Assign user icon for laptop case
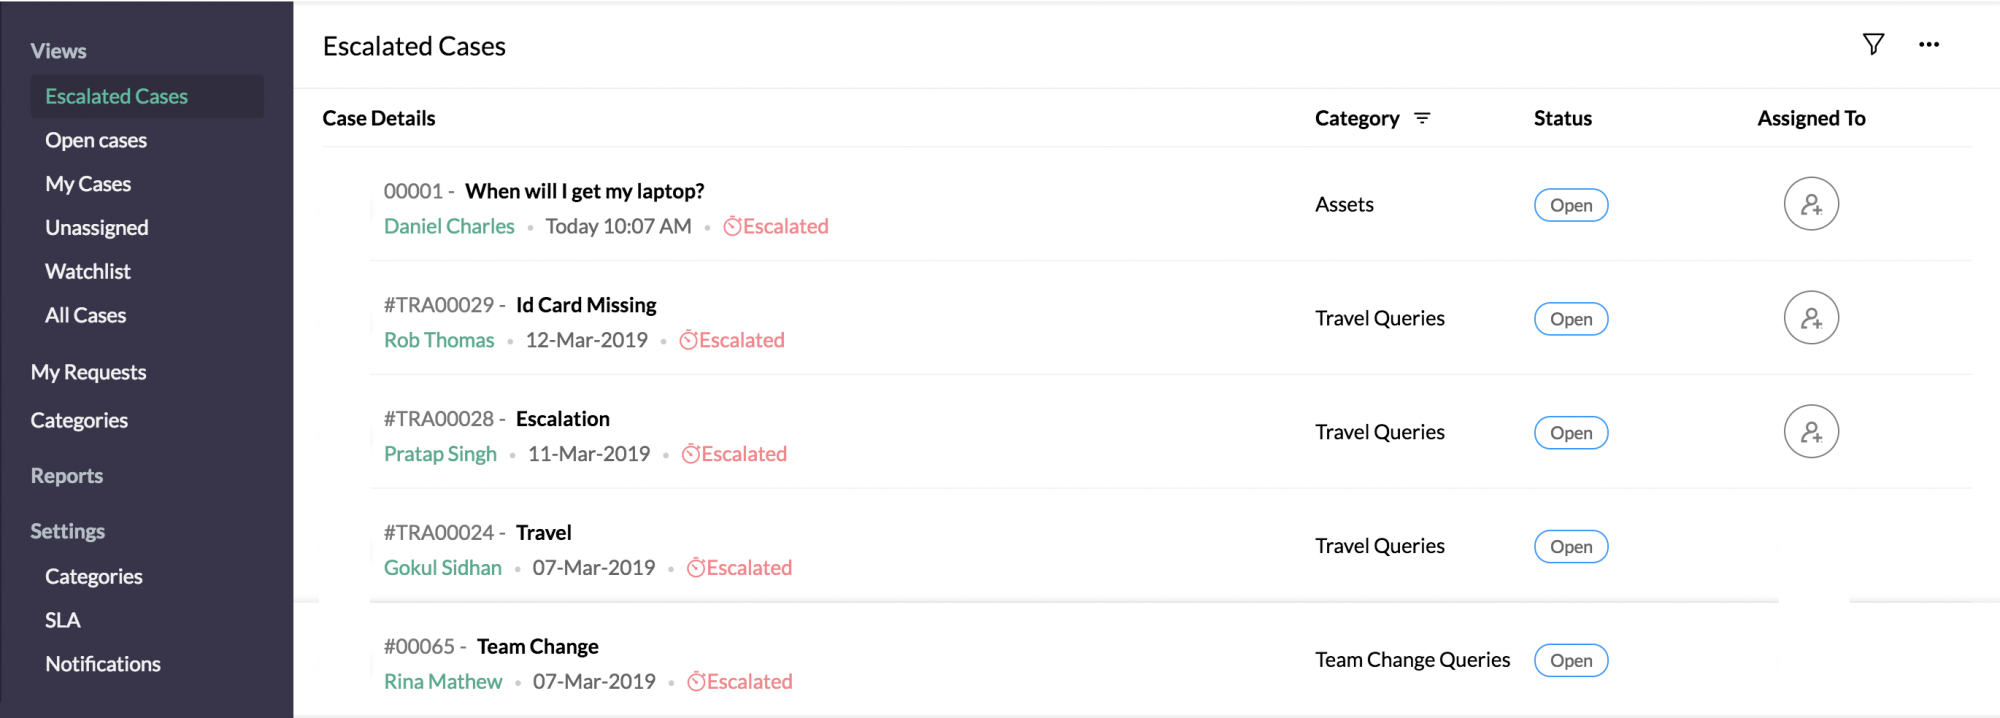Viewport: 2000px width, 718px height. (x=1811, y=204)
